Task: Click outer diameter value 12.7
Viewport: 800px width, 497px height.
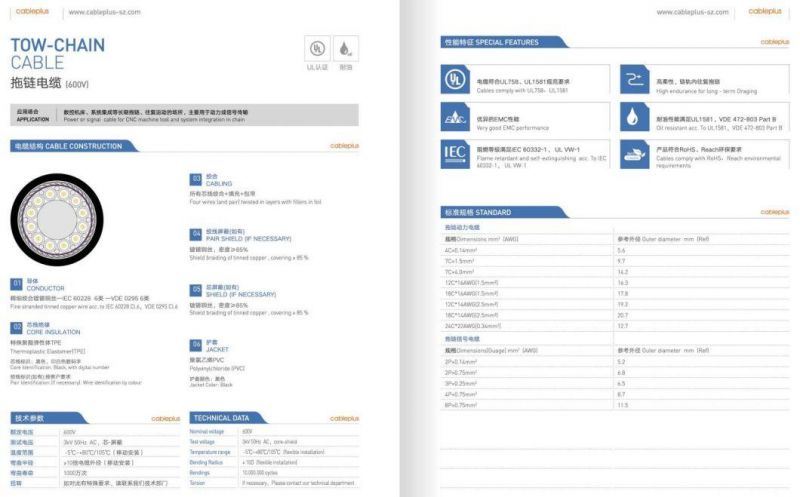Action: 622,326
